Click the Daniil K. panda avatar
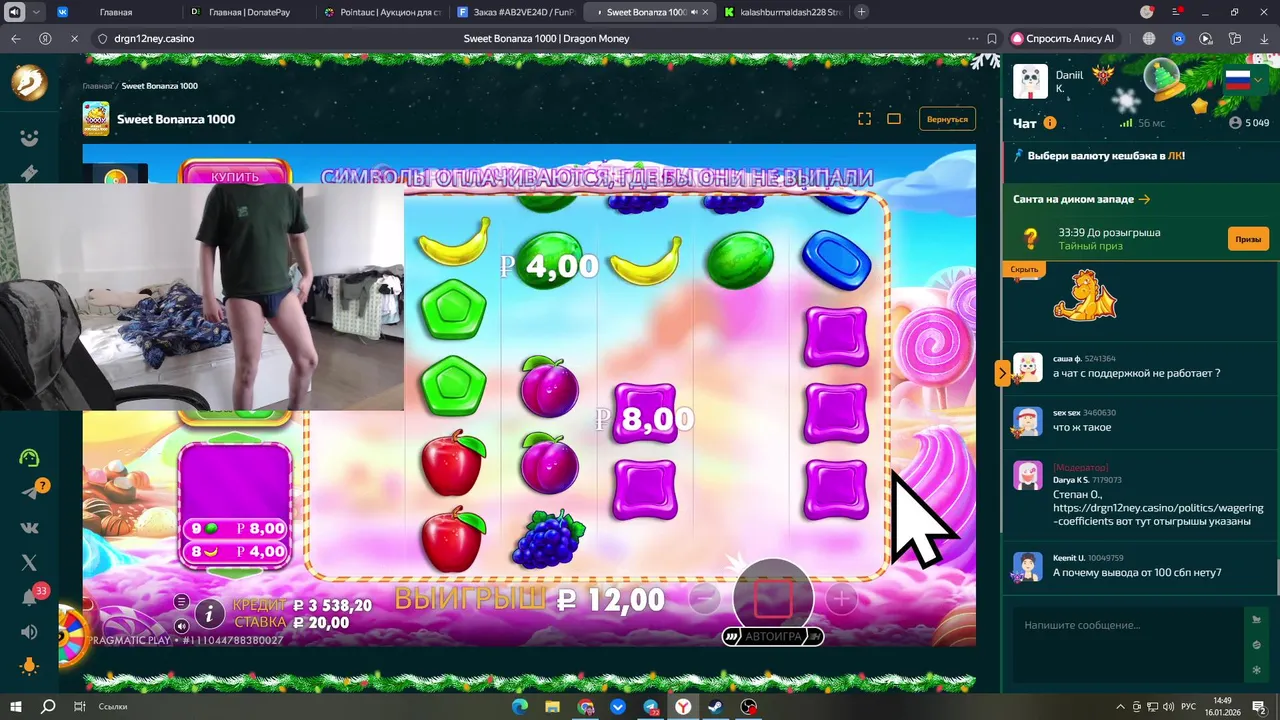Viewport: 1280px width, 720px height. pos(1030,81)
